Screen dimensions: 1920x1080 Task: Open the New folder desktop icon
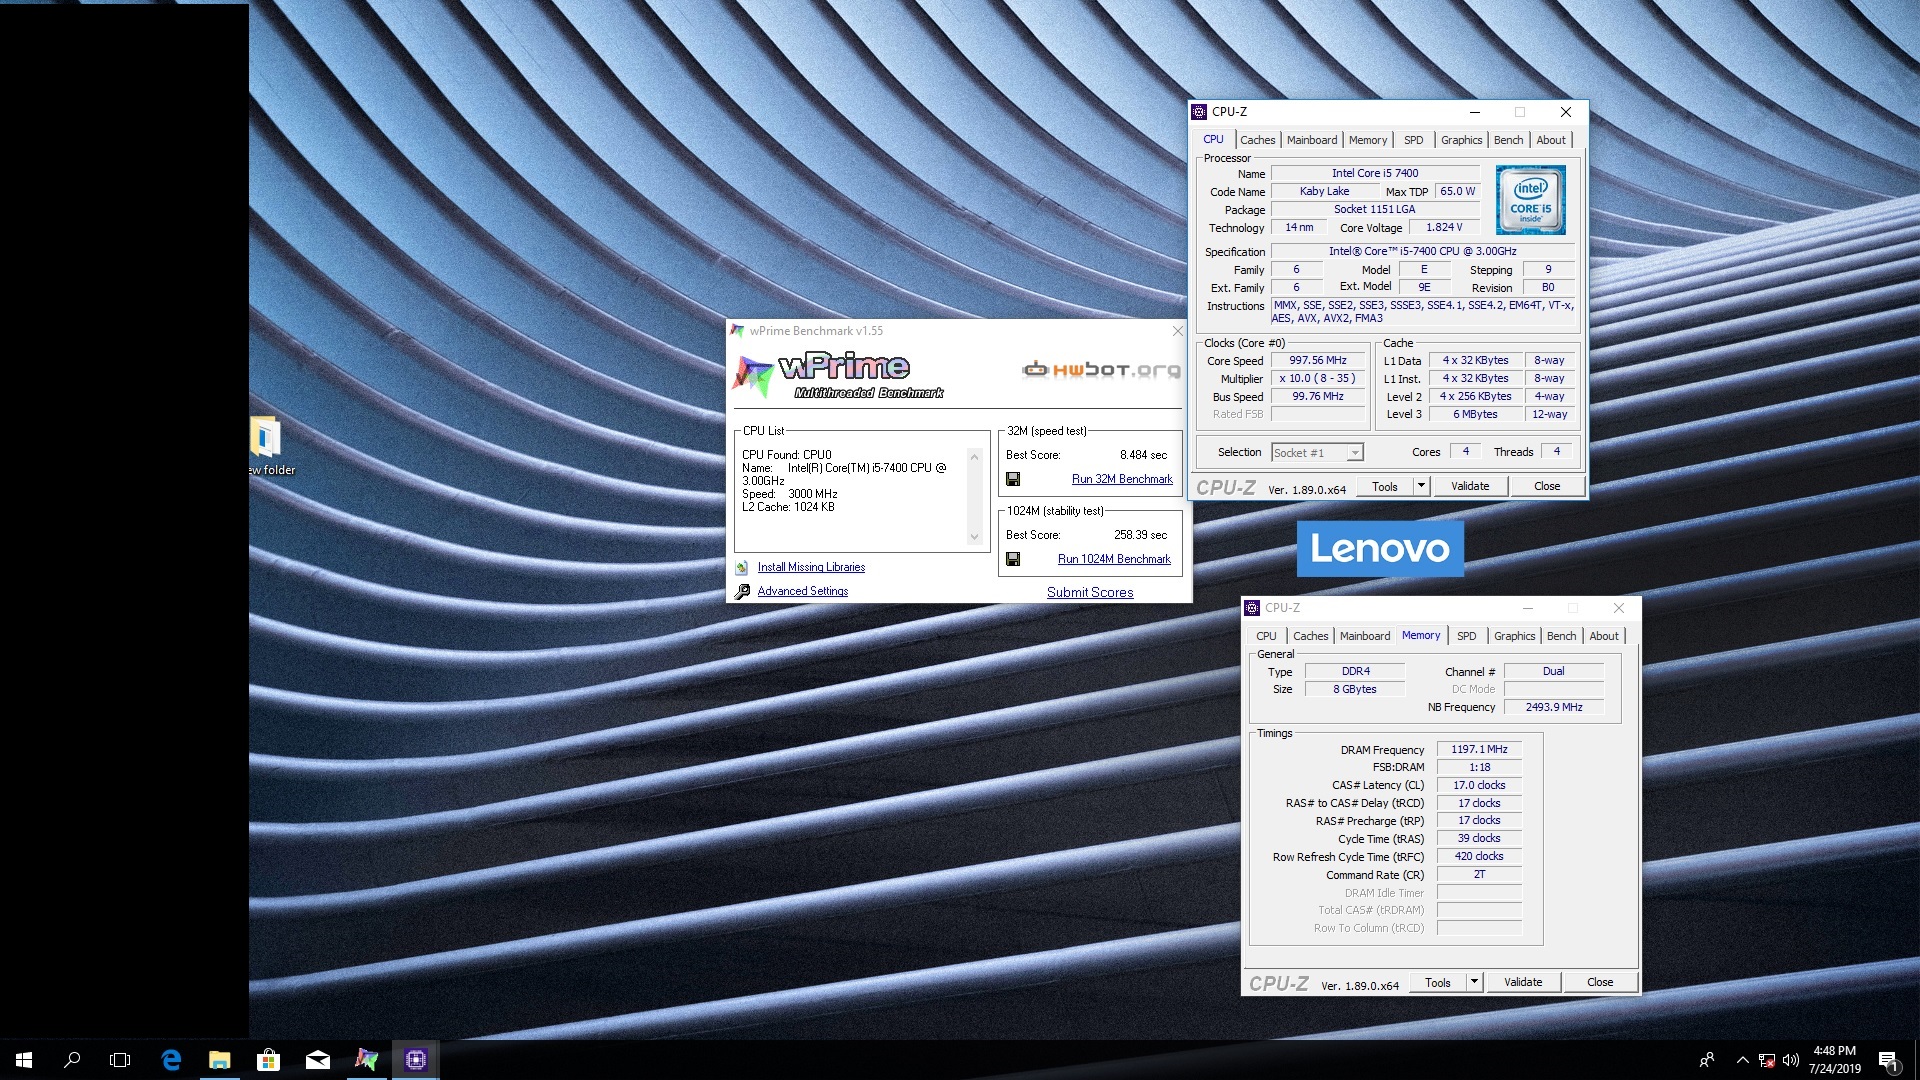[x=266, y=446]
